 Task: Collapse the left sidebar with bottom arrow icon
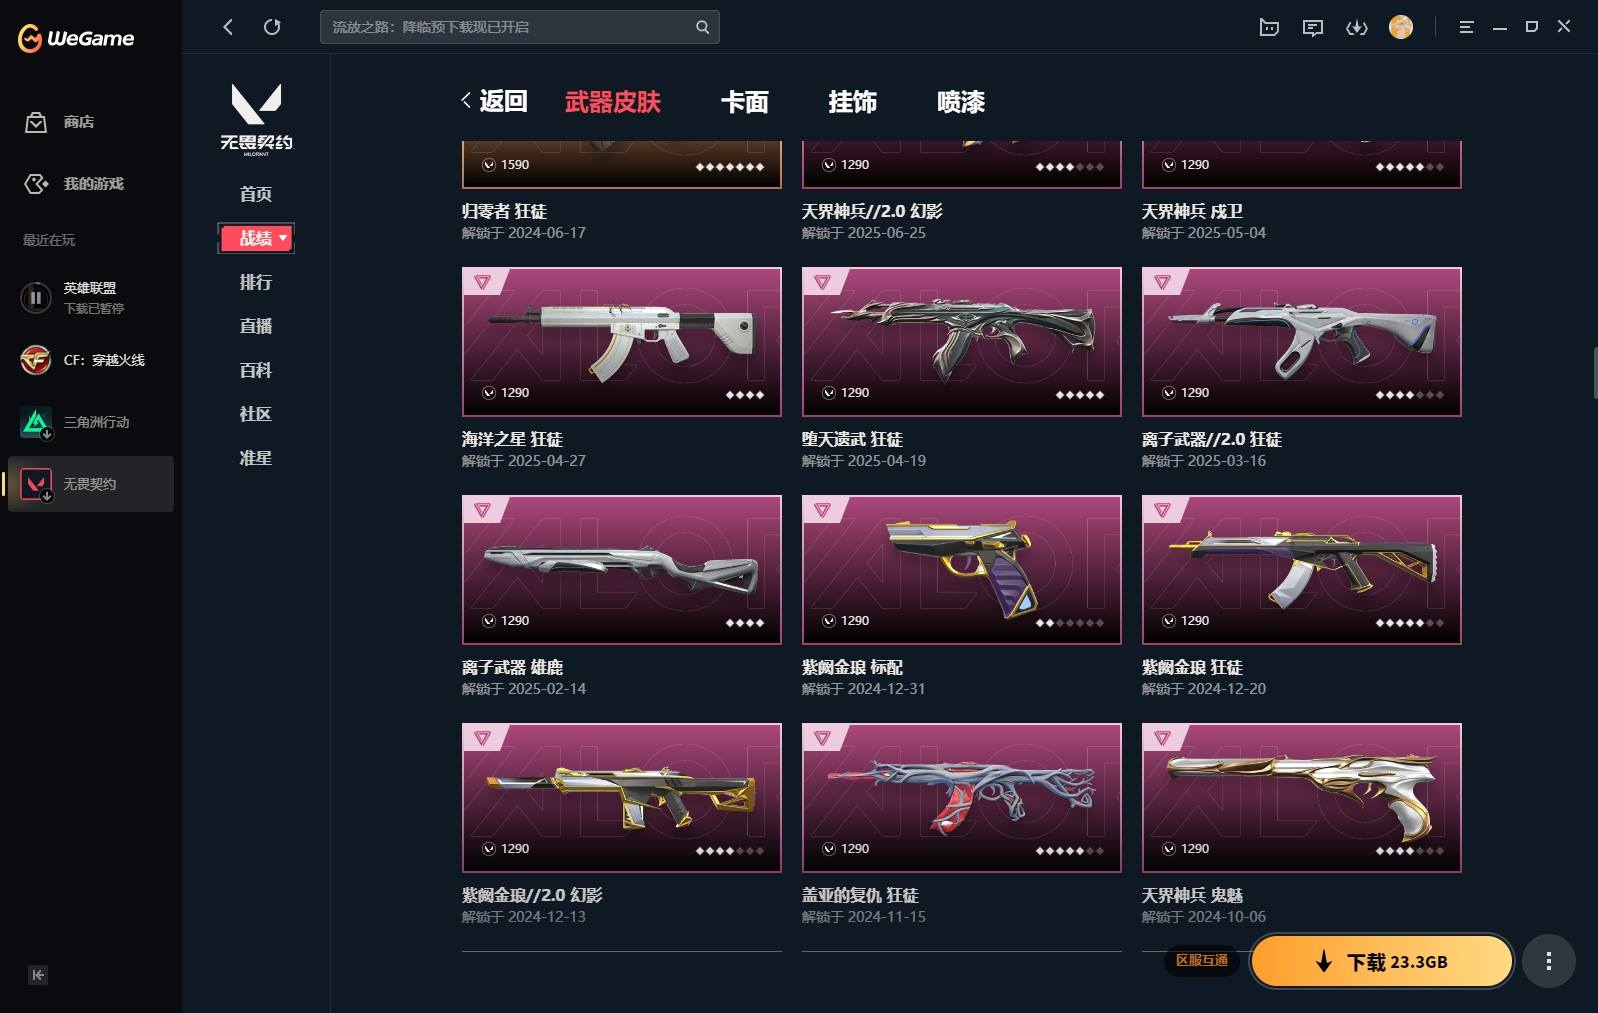38,975
